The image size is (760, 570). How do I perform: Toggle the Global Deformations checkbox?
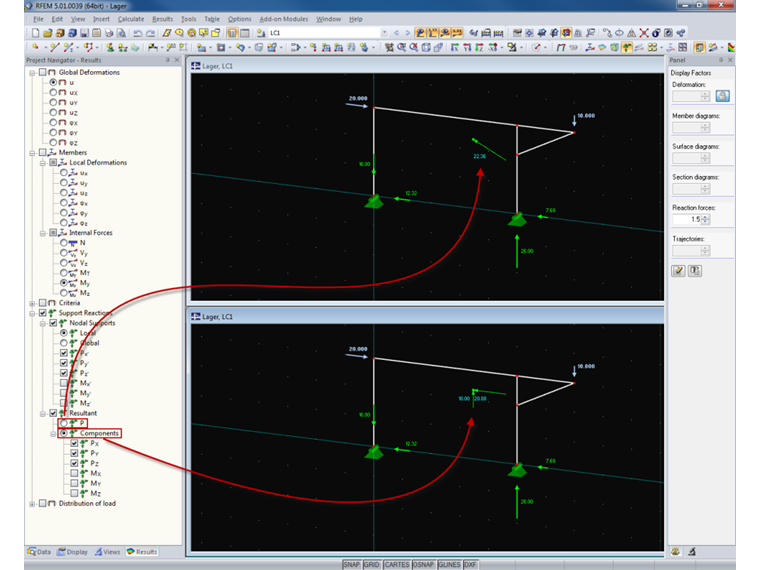pyautogui.click(x=43, y=72)
